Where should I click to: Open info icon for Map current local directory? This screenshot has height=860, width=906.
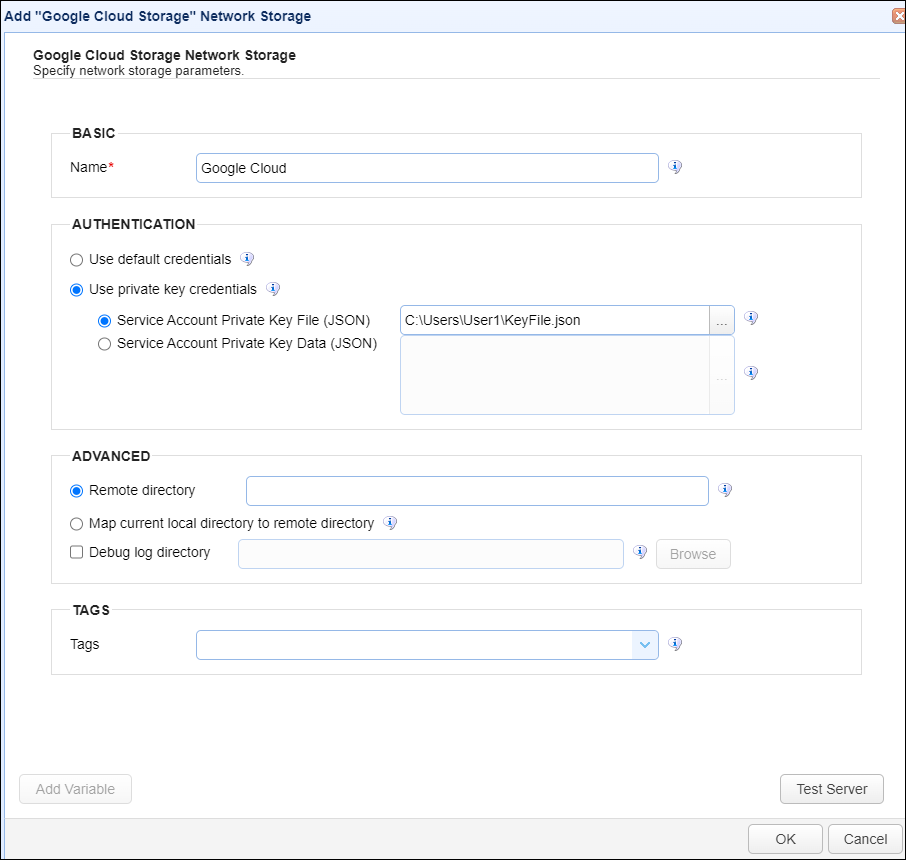[x=390, y=522]
